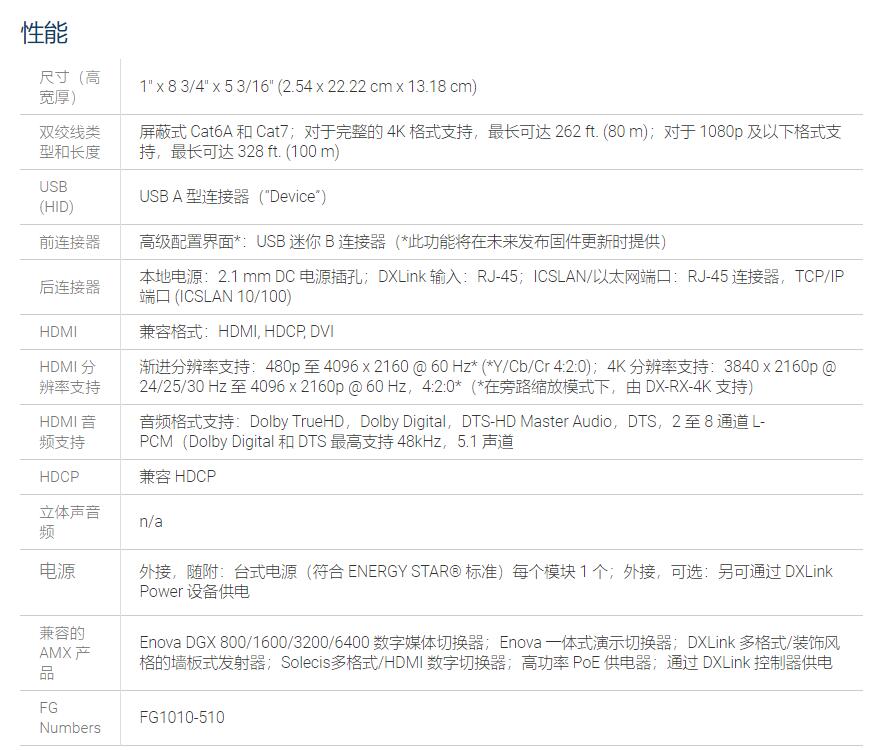This screenshot has height=750, width=891.
Task: Select the HDMI 音频支持 label
Action: [x=68, y=432]
